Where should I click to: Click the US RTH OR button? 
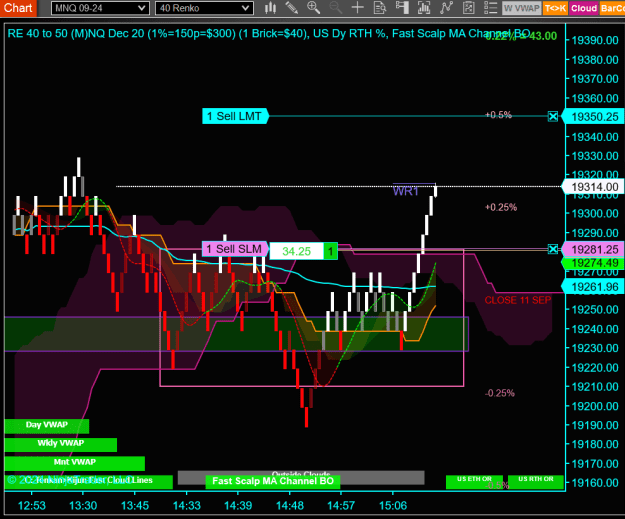tap(535, 481)
